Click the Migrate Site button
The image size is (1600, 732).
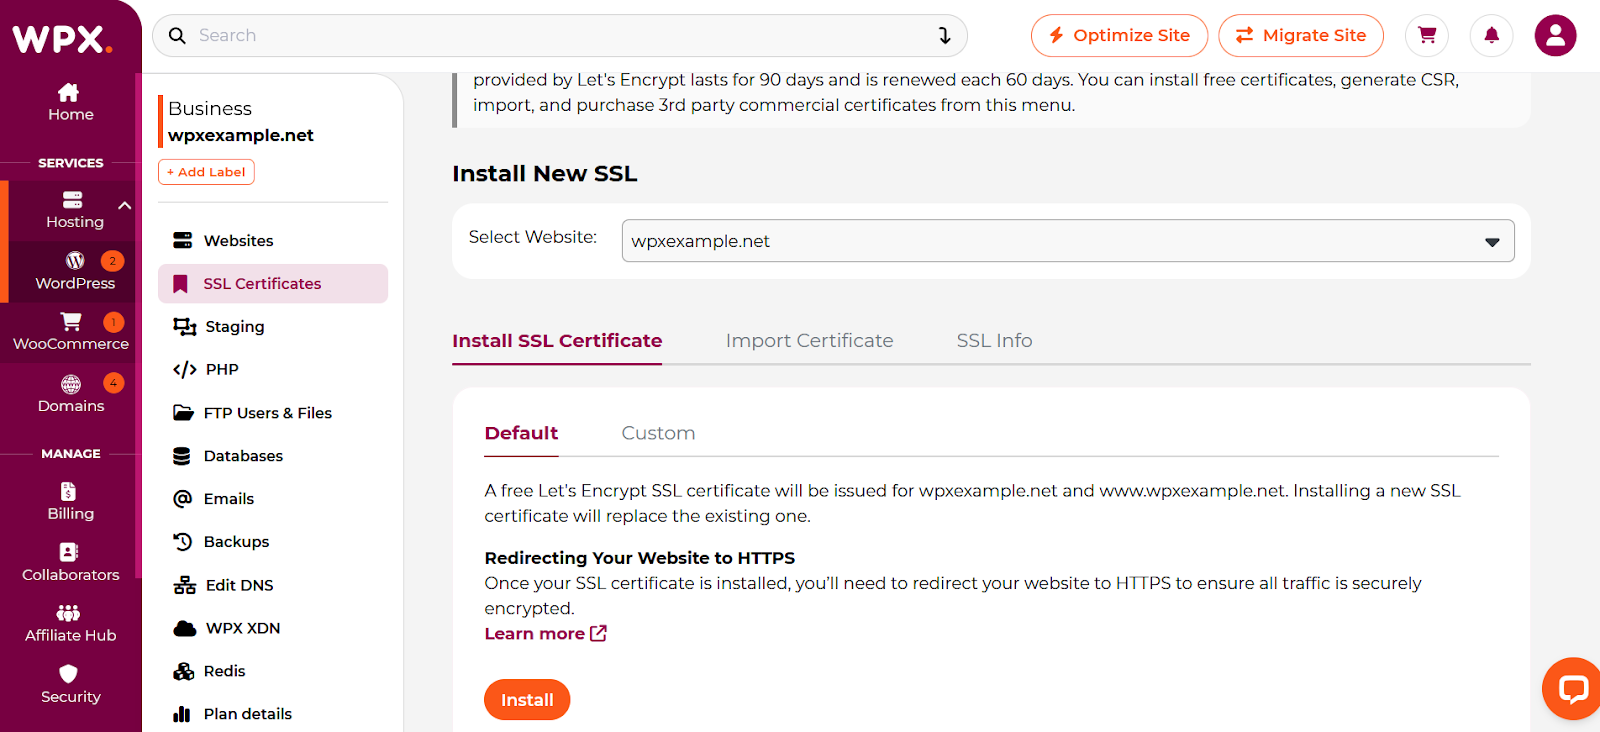click(1301, 36)
